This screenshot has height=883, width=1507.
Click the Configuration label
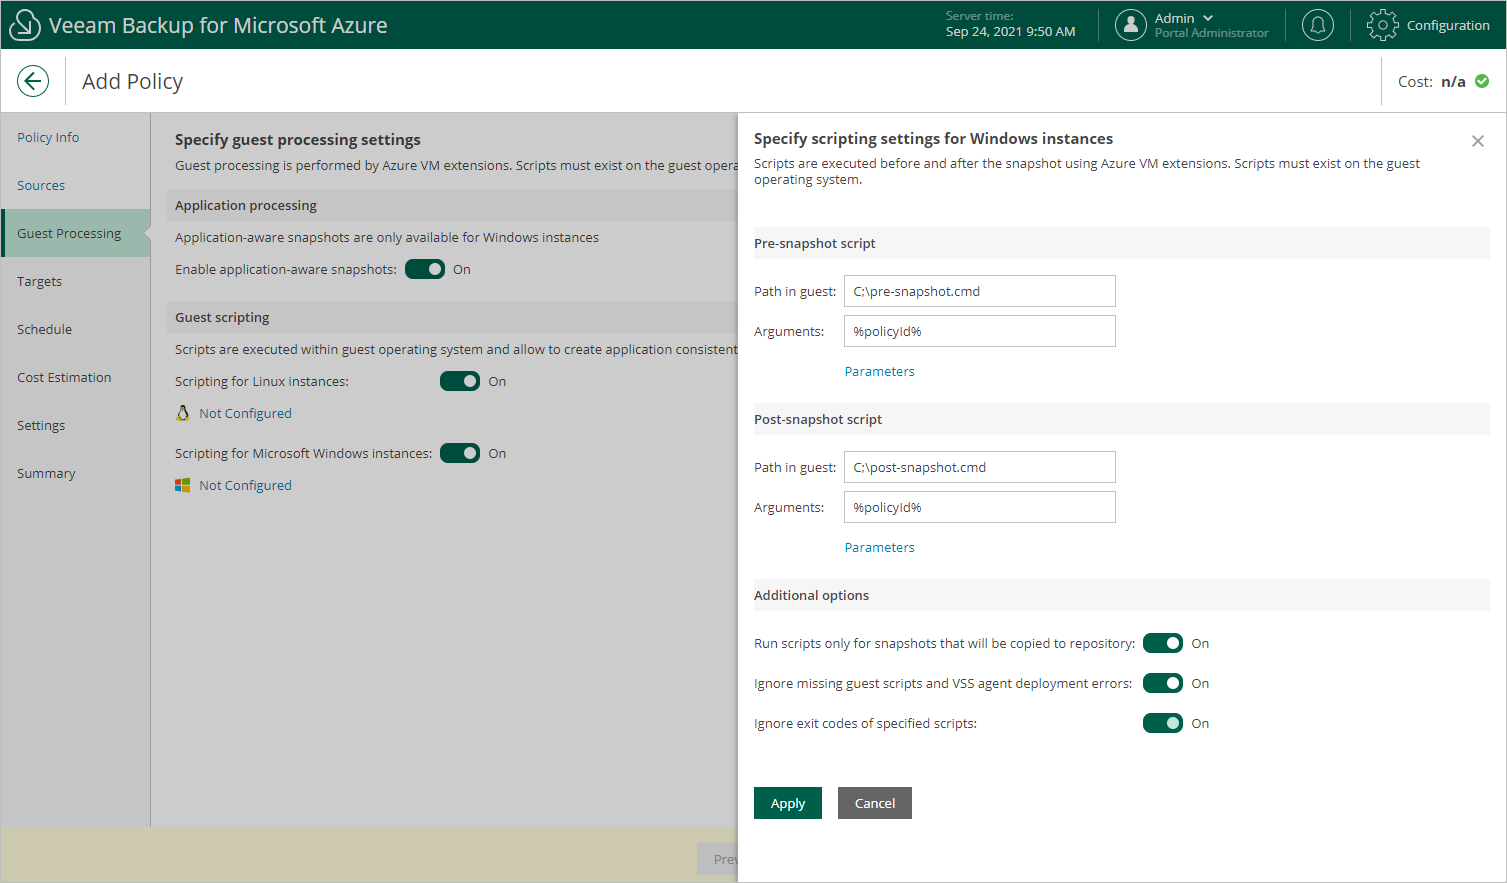(1448, 25)
